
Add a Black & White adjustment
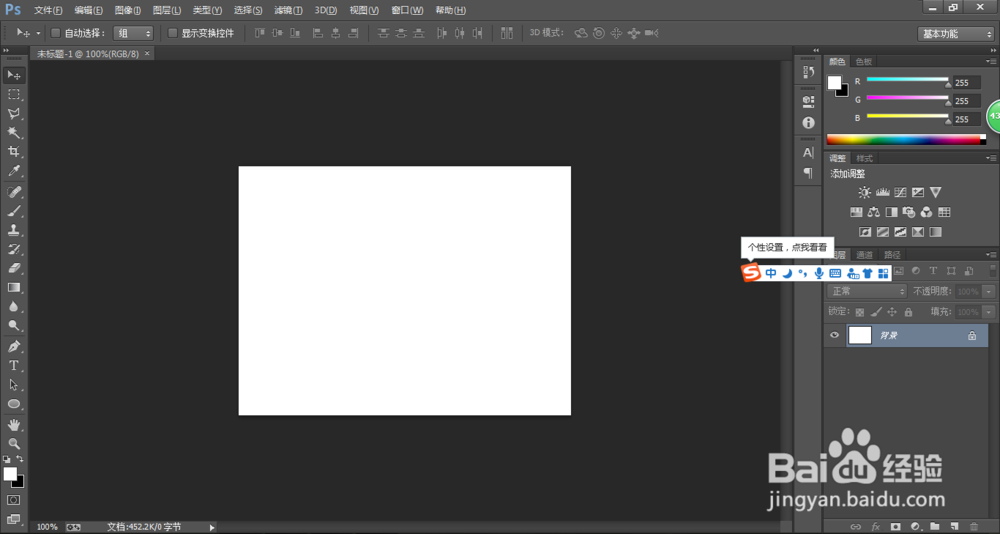pos(891,212)
